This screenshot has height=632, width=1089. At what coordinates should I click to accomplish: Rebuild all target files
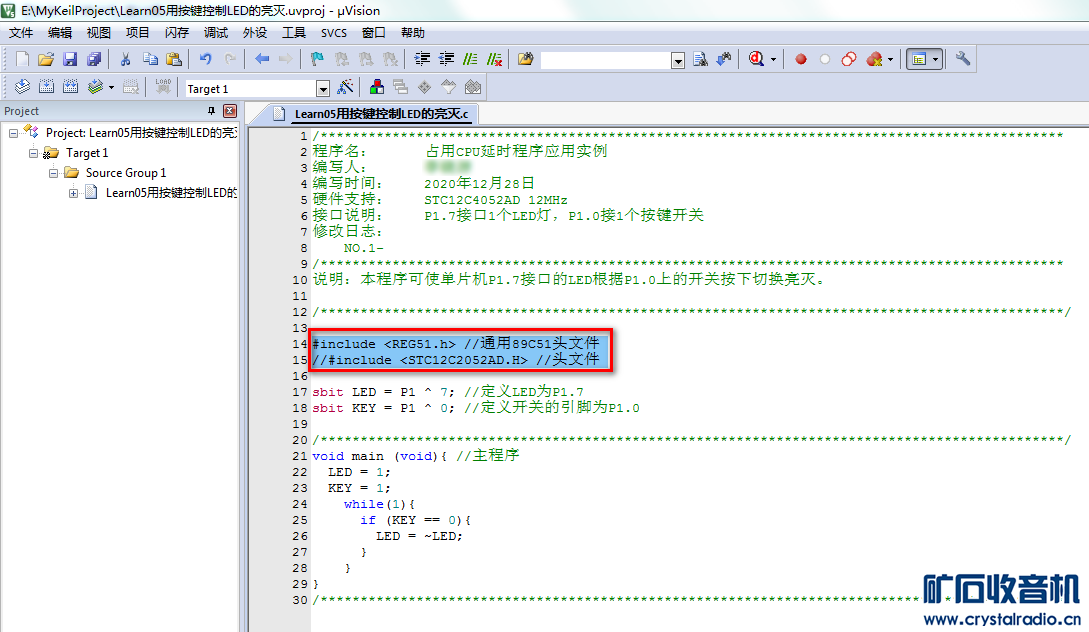tap(70, 88)
